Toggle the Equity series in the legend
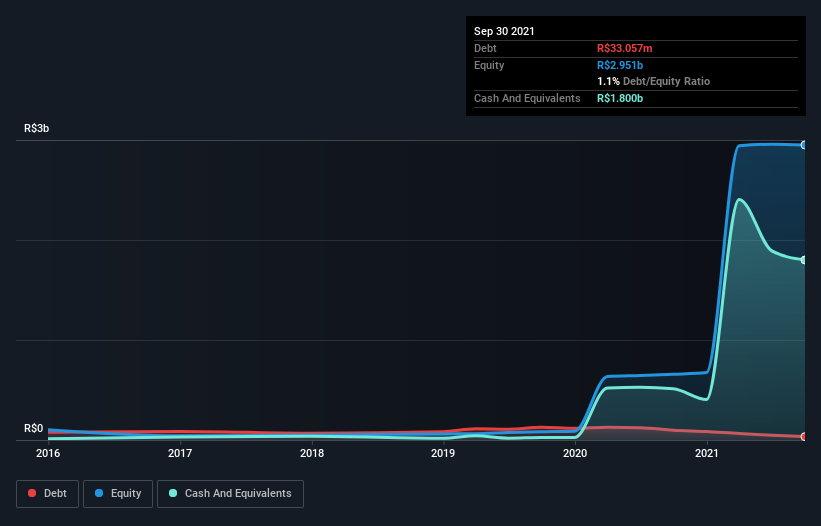Viewport: 821px width, 526px height. 118,494
